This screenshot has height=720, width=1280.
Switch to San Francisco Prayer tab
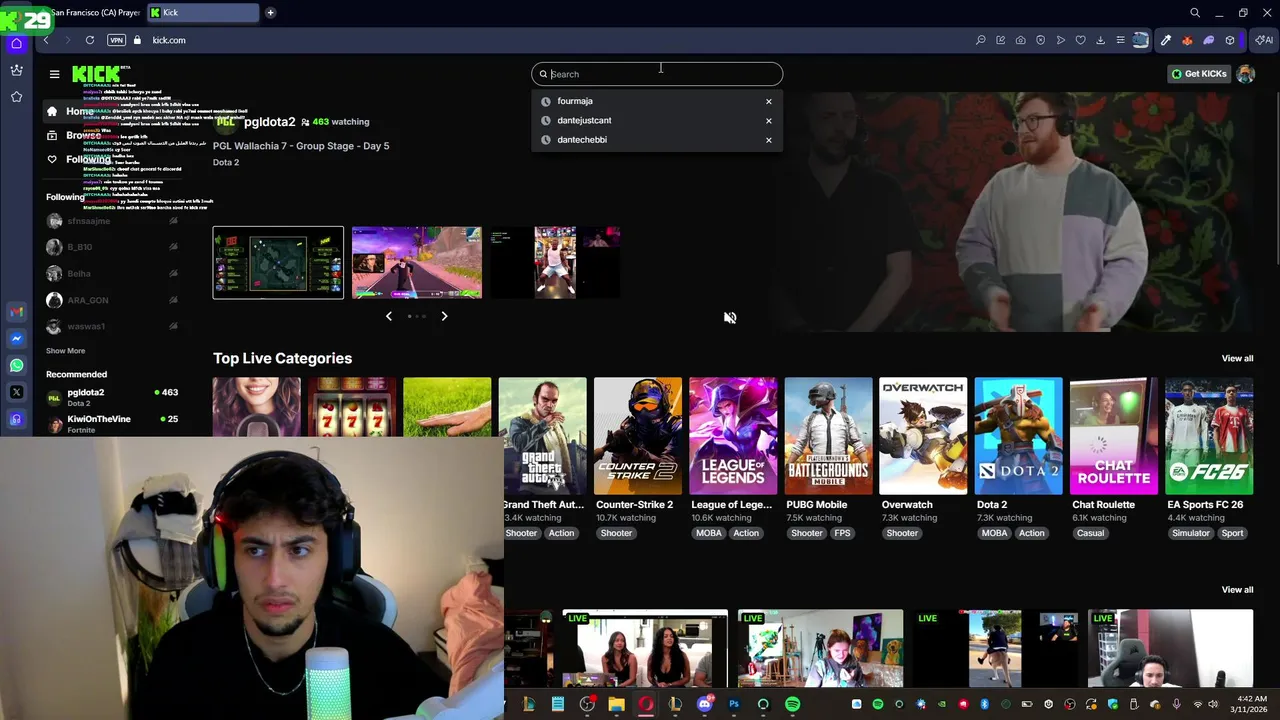pos(96,13)
